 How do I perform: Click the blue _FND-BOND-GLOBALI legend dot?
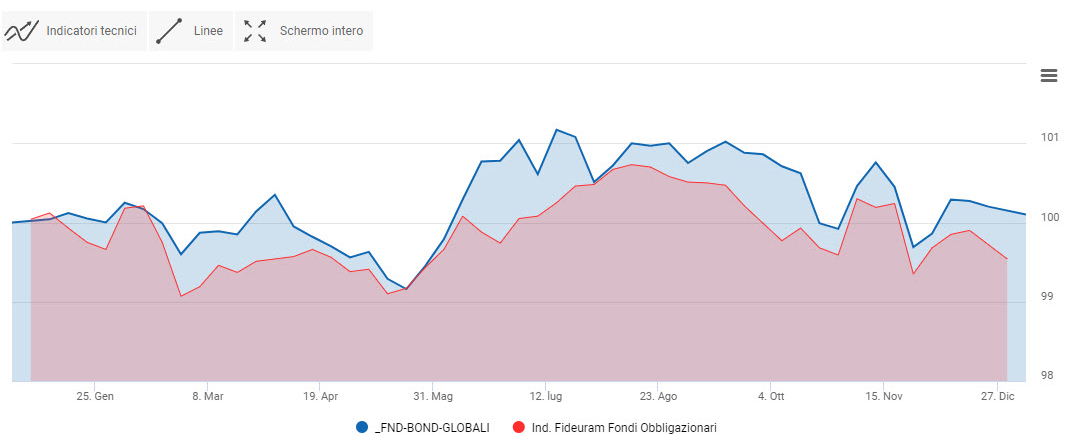click(362, 427)
